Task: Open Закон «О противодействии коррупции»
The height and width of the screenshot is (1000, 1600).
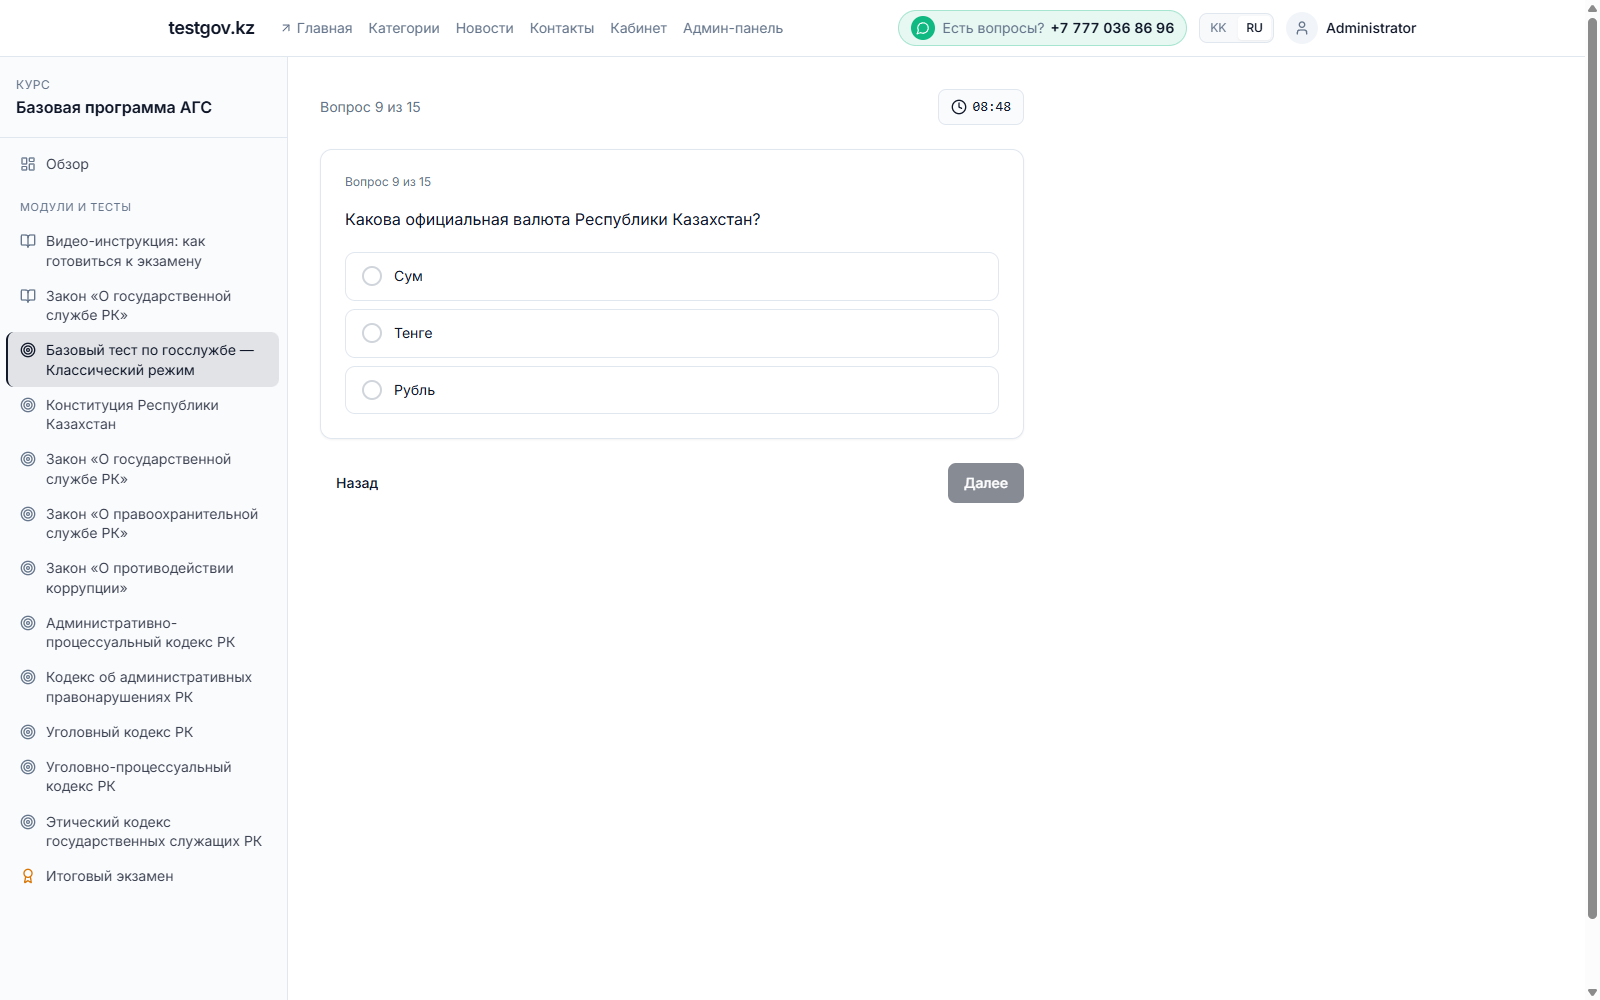Action: click(143, 578)
